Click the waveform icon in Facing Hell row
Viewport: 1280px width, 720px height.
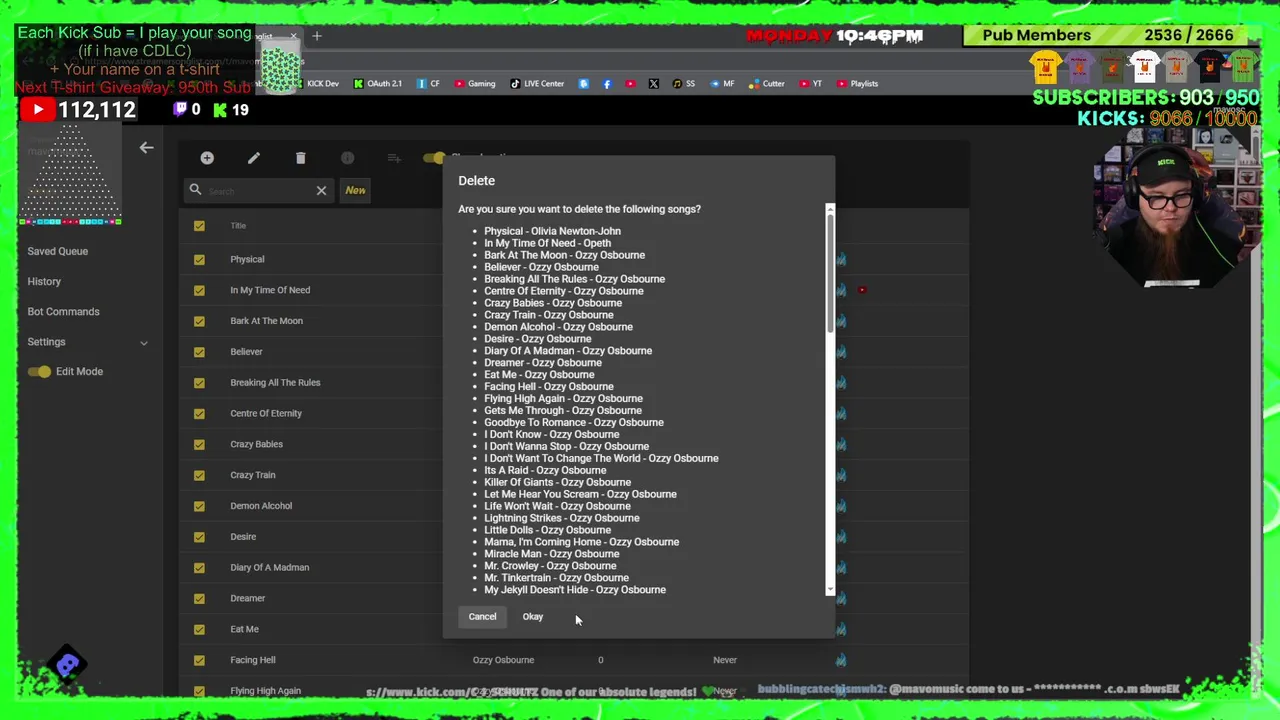click(x=841, y=660)
